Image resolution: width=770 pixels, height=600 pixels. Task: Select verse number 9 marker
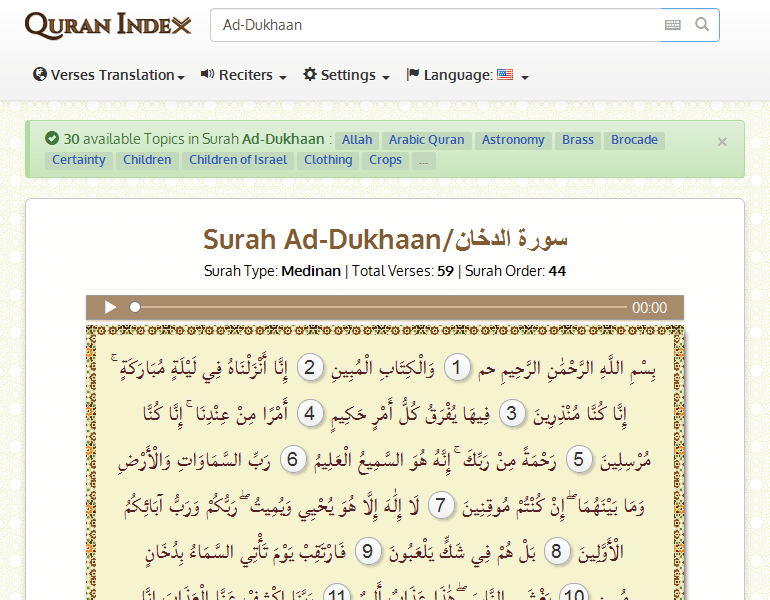point(368,551)
